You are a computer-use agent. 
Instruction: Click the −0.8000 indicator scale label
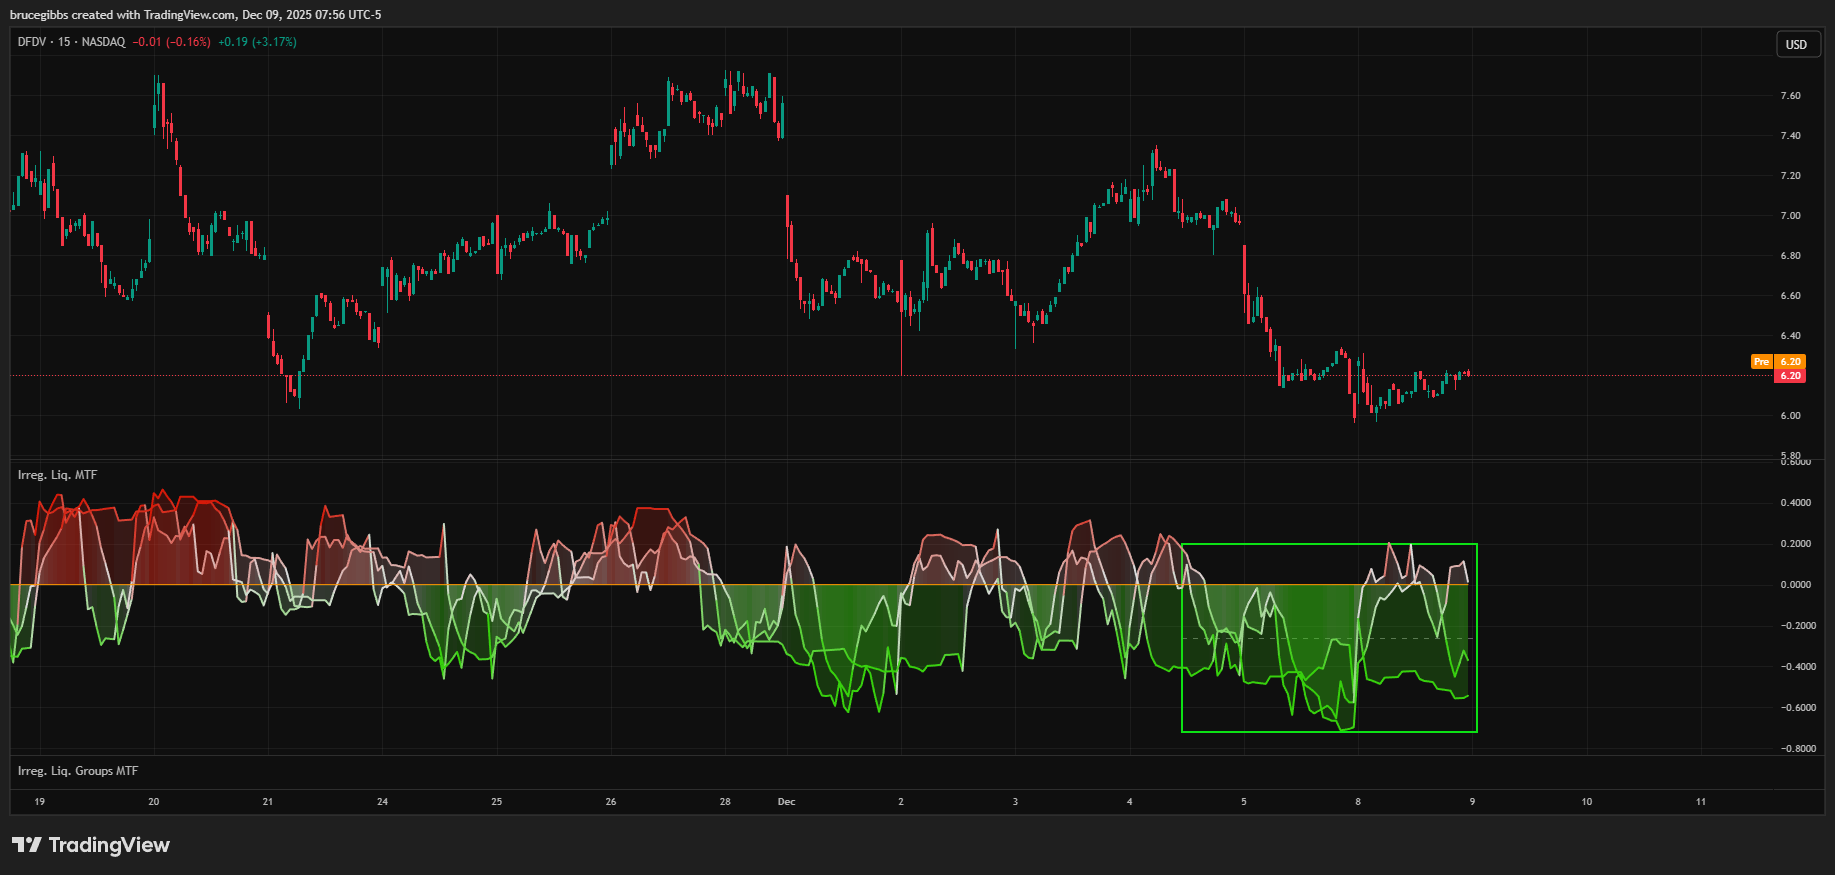pyautogui.click(x=1797, y=748)
